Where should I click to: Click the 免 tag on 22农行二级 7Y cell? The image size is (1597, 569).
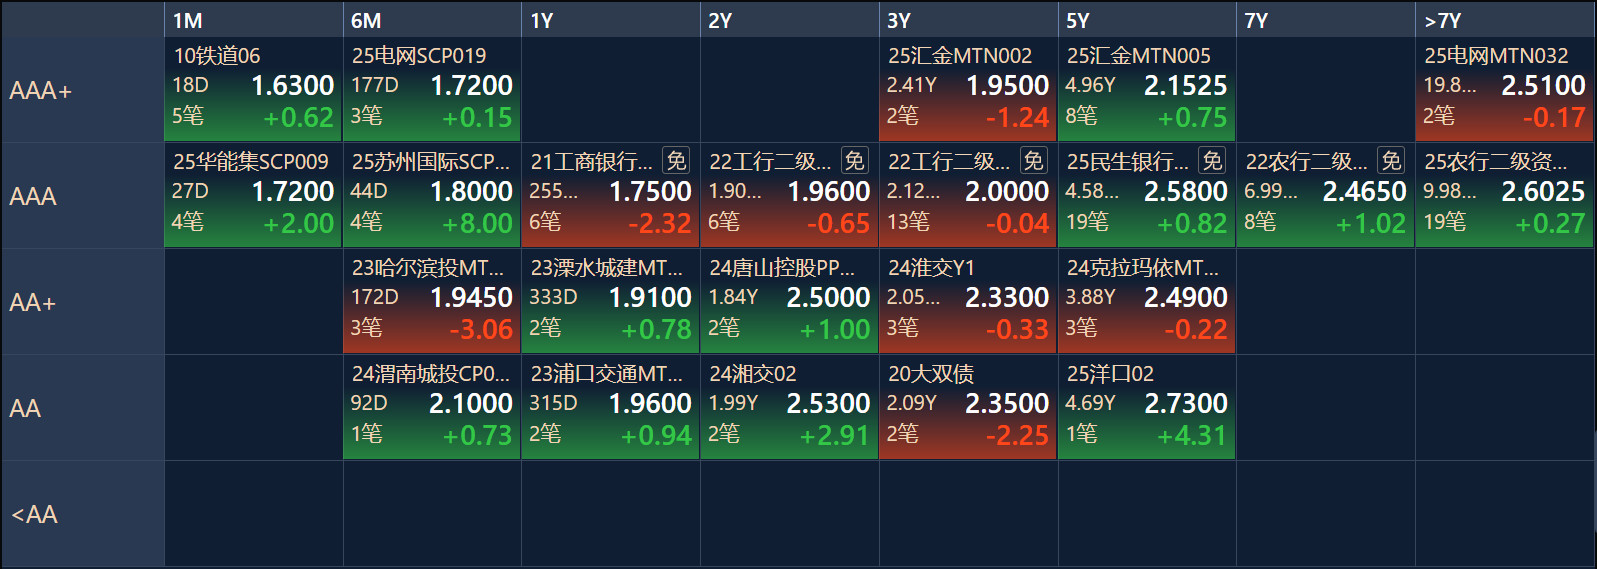[x=1391, y=161]
